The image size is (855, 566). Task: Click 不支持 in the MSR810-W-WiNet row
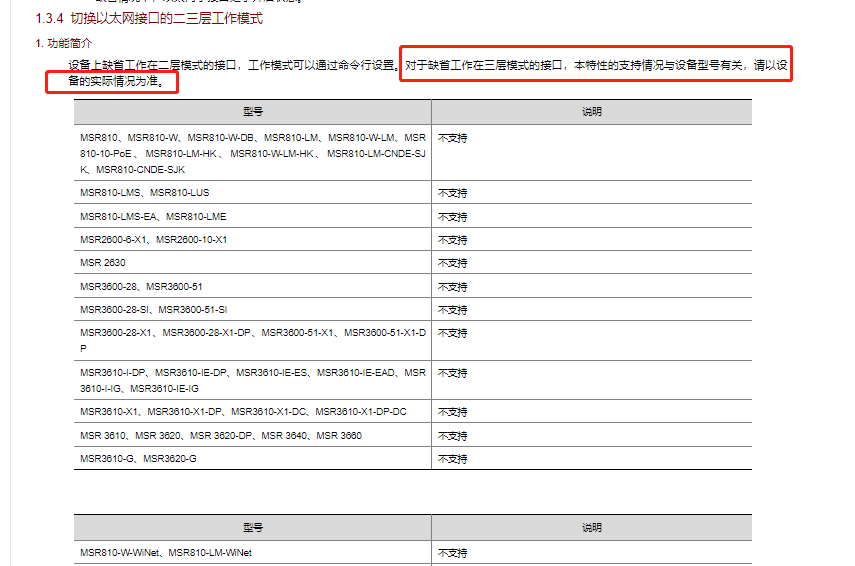(453, 553)
